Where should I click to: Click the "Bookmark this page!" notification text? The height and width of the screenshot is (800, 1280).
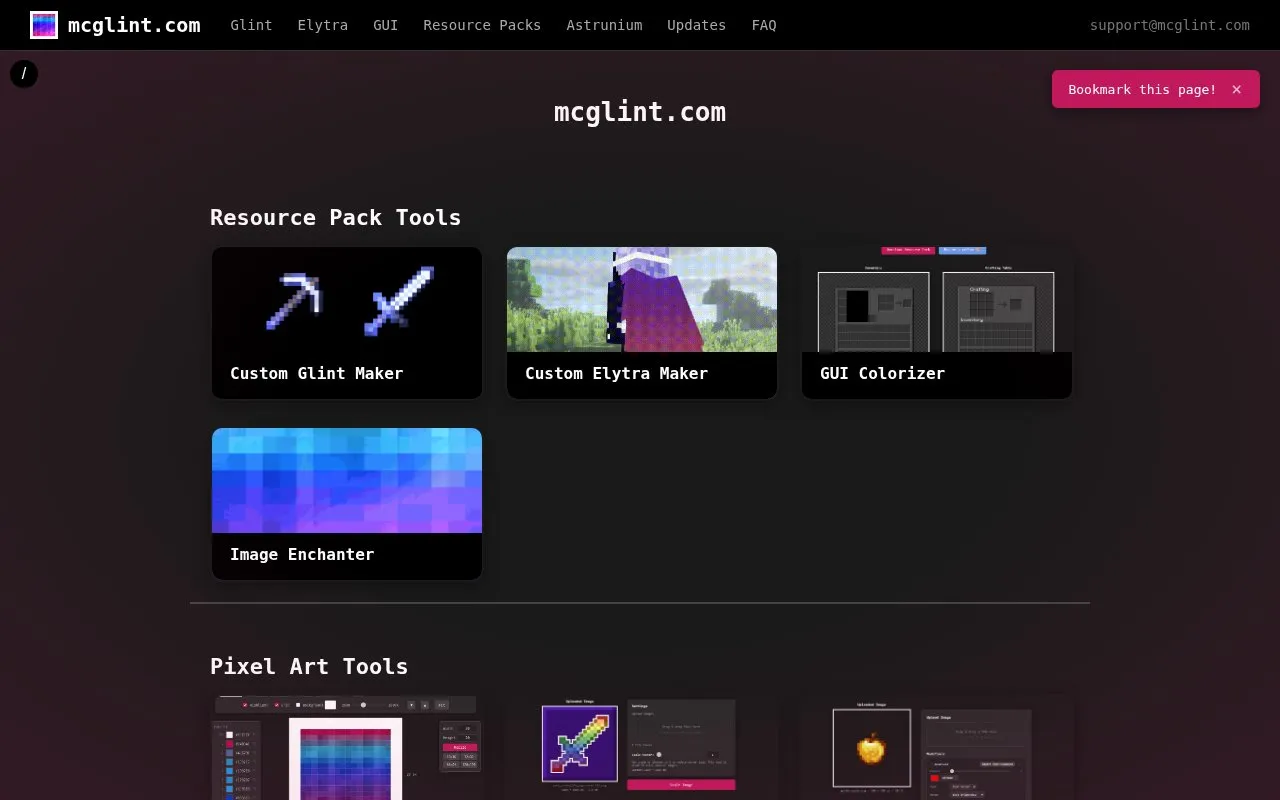1142,89
